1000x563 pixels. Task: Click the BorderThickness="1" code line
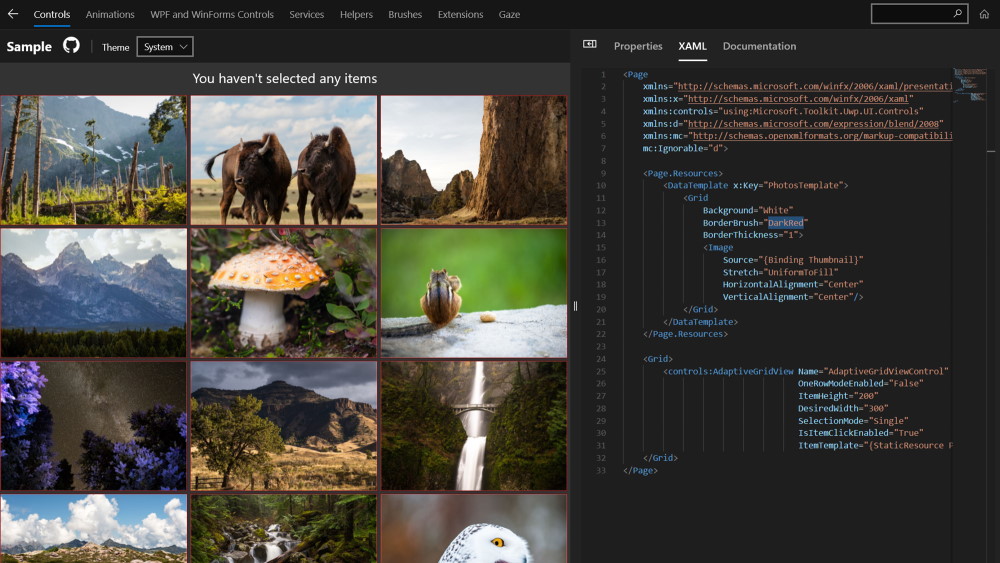pyautogui.click(x=753, y=235)
